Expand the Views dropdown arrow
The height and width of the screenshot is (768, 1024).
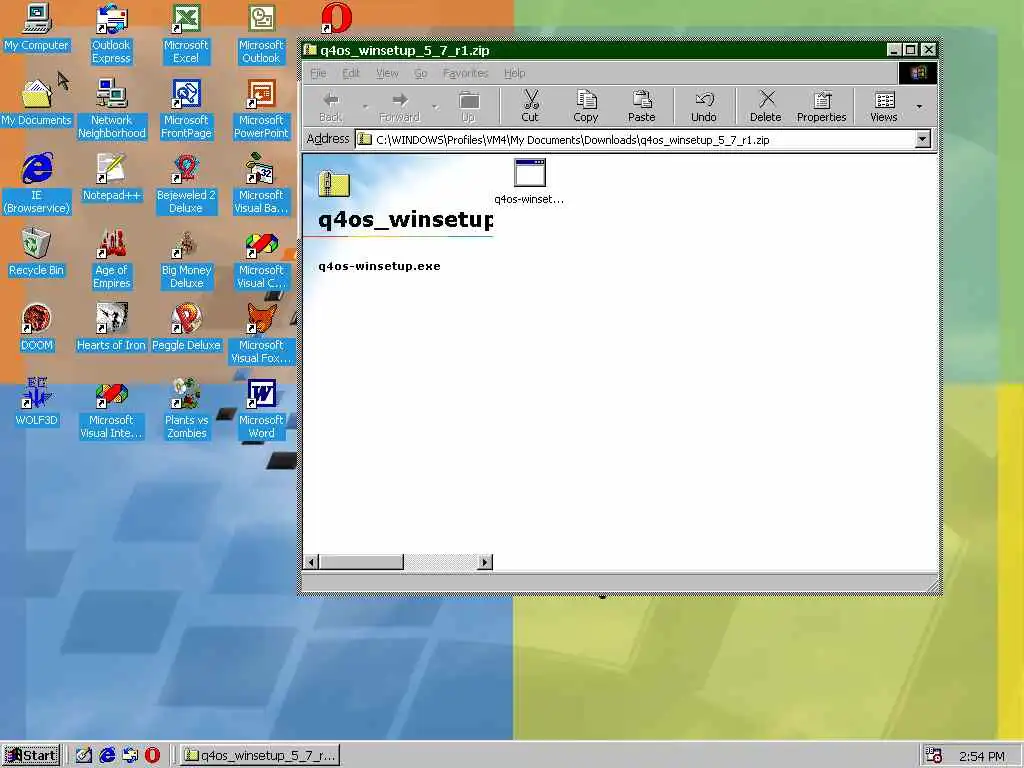click(920, 106)
